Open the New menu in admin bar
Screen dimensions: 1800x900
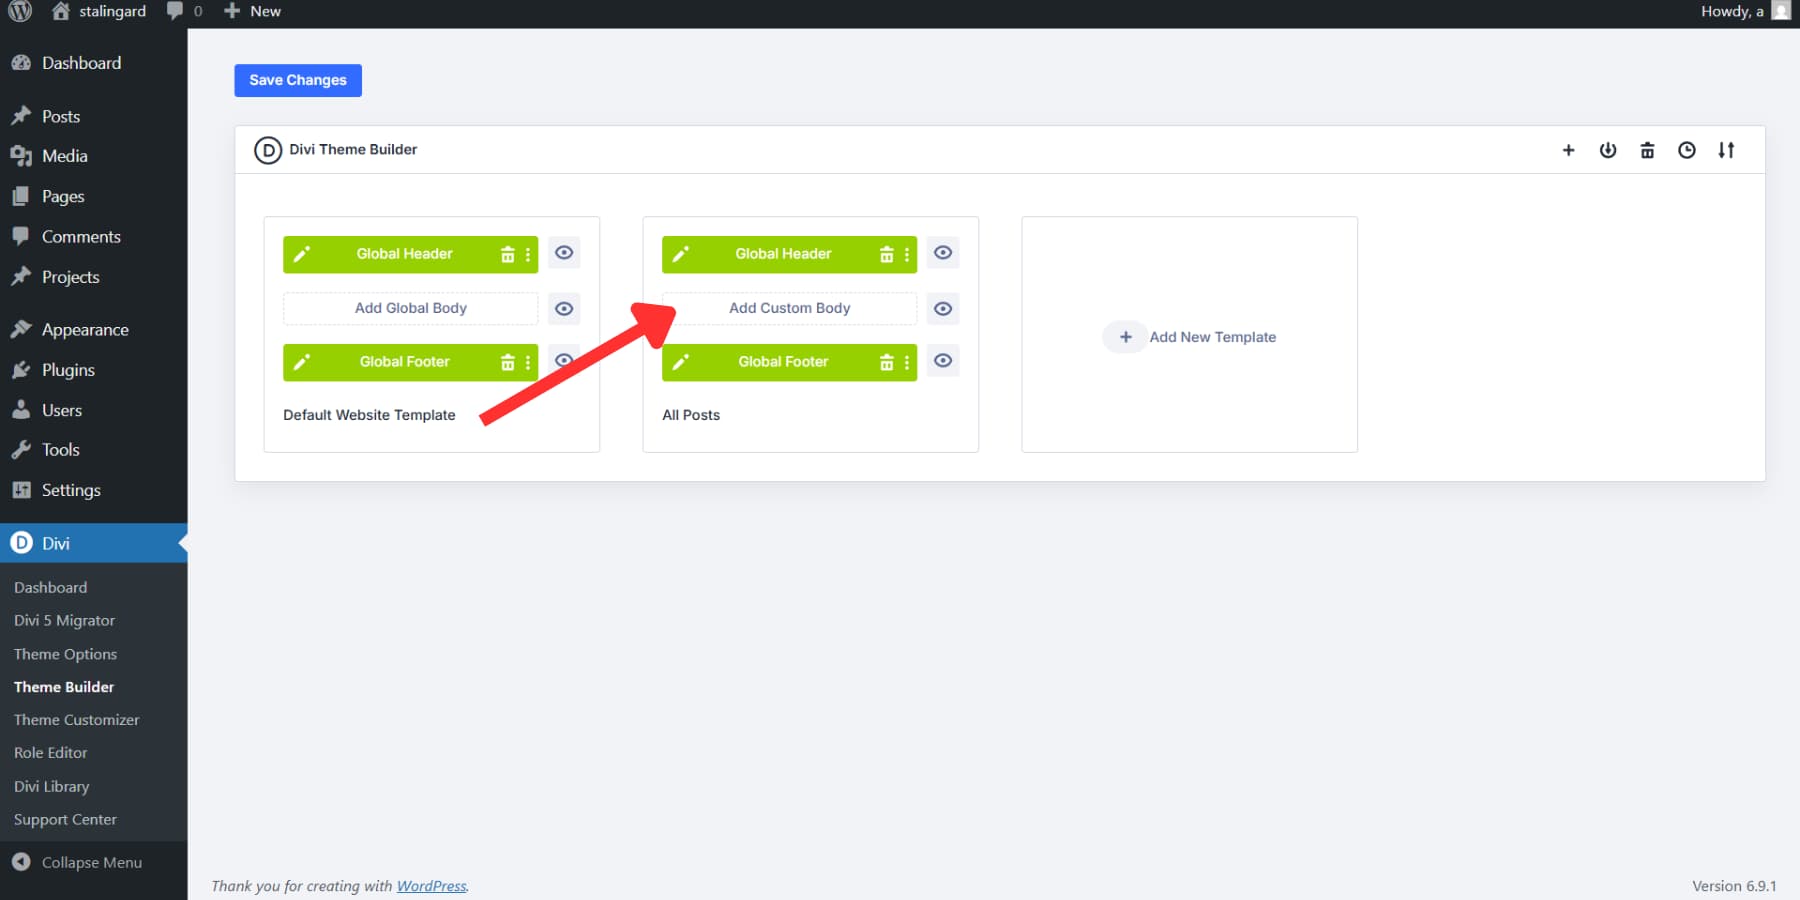pos(252,11)
